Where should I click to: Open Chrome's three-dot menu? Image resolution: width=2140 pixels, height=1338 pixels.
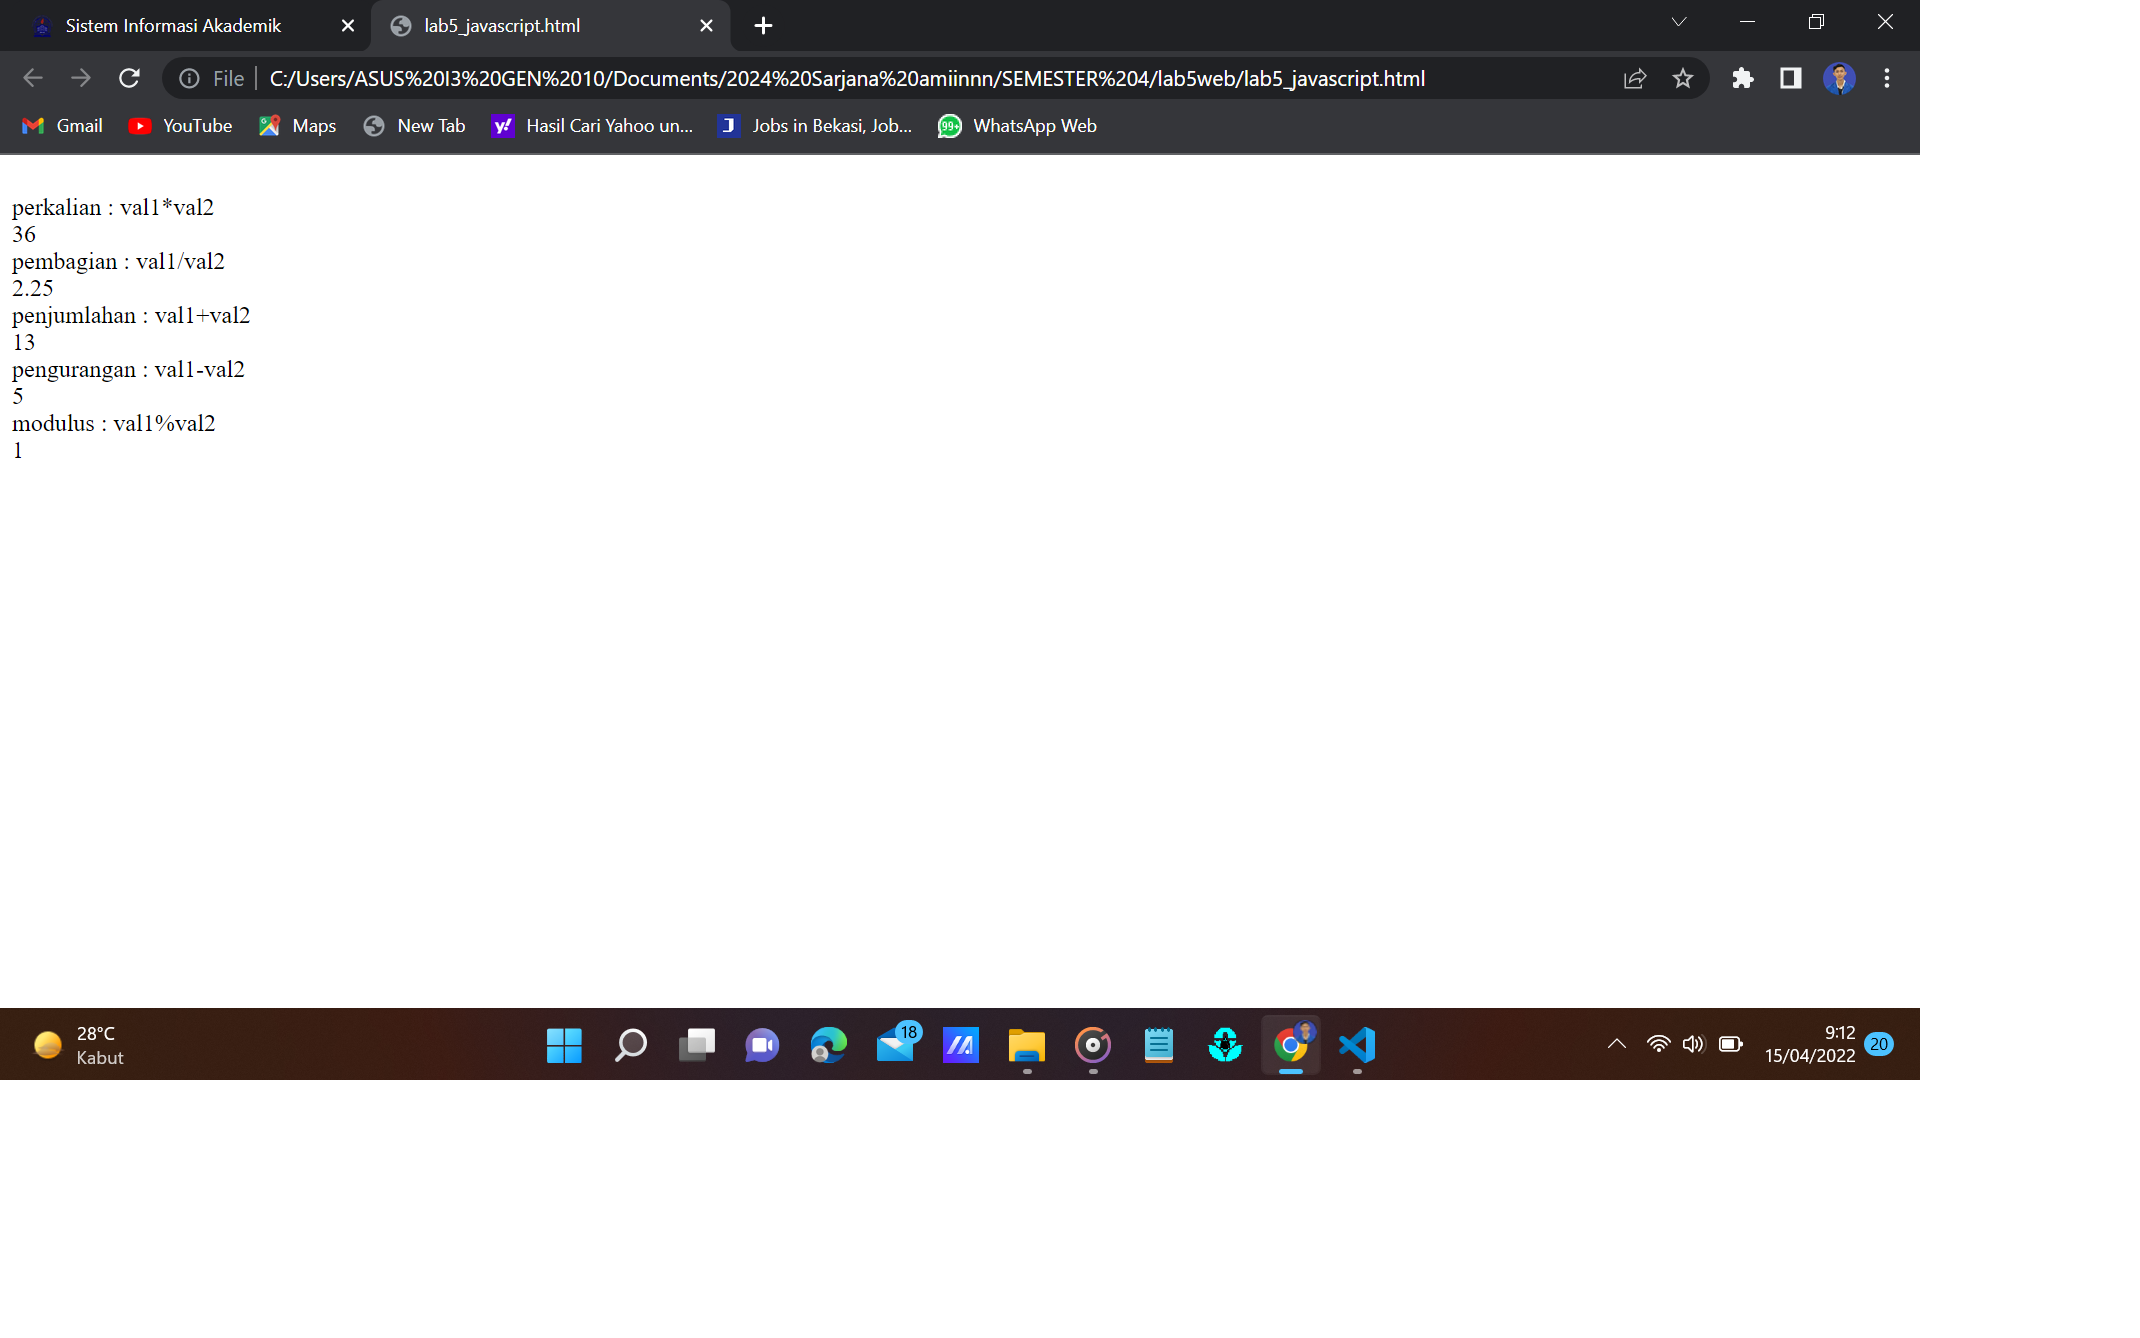[1887, 78]
